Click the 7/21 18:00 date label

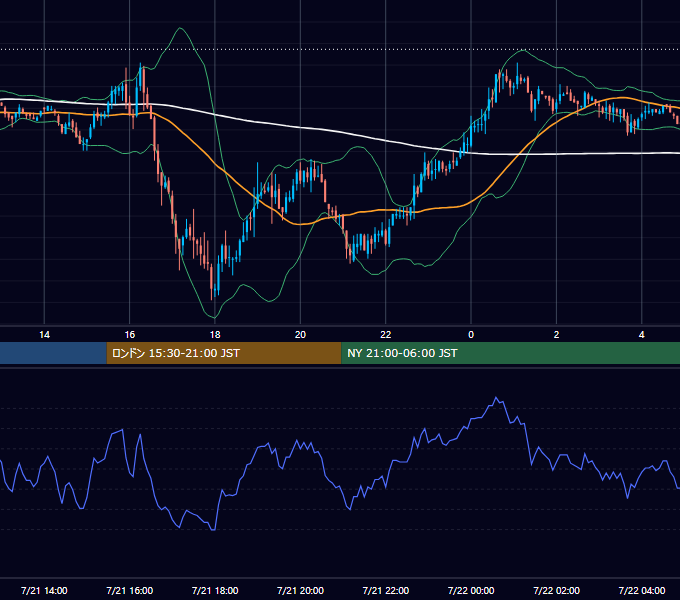215,590
